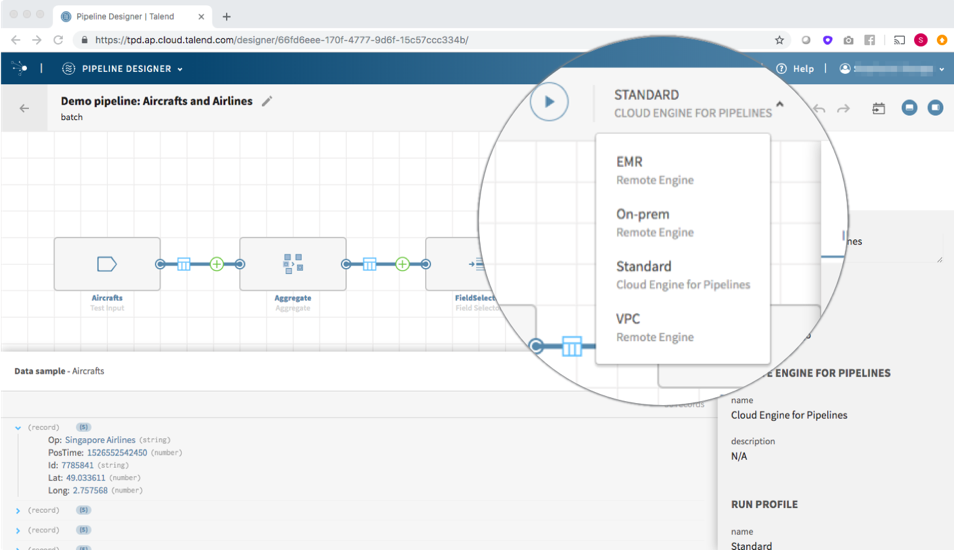The image size is (954, 550).
Task: Open browser profile avatar S
Action: point(921,40)
